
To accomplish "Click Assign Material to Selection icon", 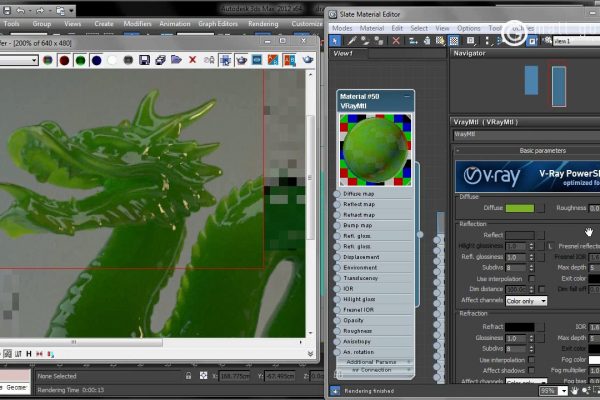I will click(379, 41).
